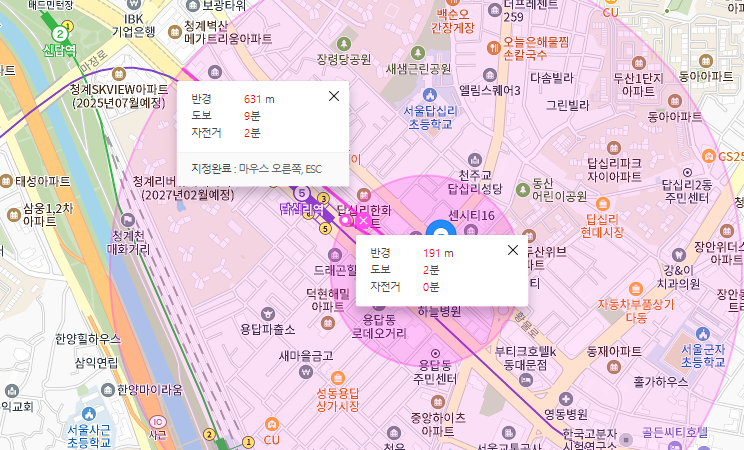Image resolution: width=744 pixels, height=450 pixels.
Task: Click 부티크호텔k 동대문점 hotel icon
Action: [526, 379]
